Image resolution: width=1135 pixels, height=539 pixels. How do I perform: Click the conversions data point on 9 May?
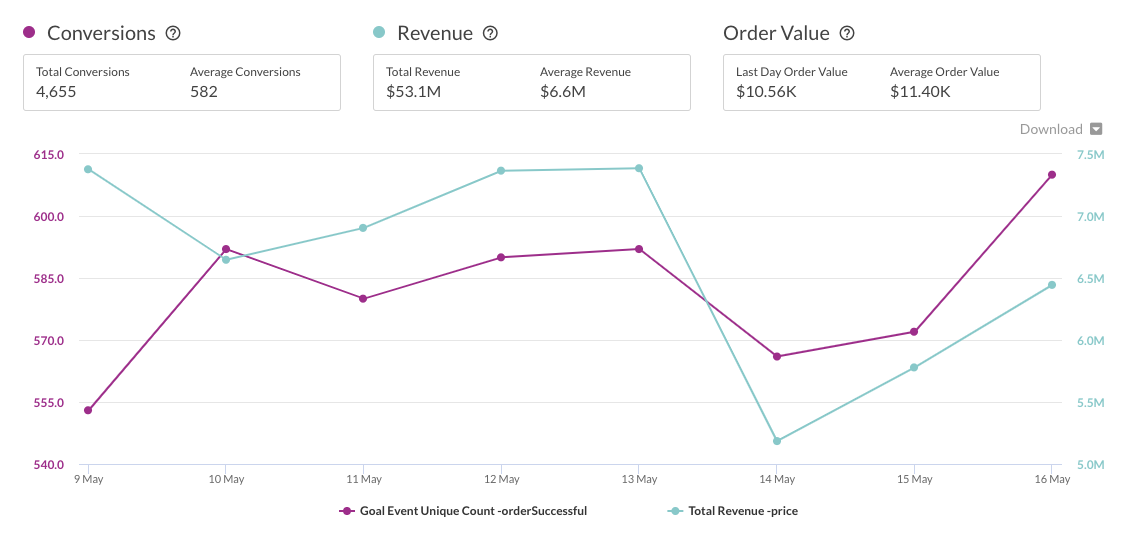88,410
